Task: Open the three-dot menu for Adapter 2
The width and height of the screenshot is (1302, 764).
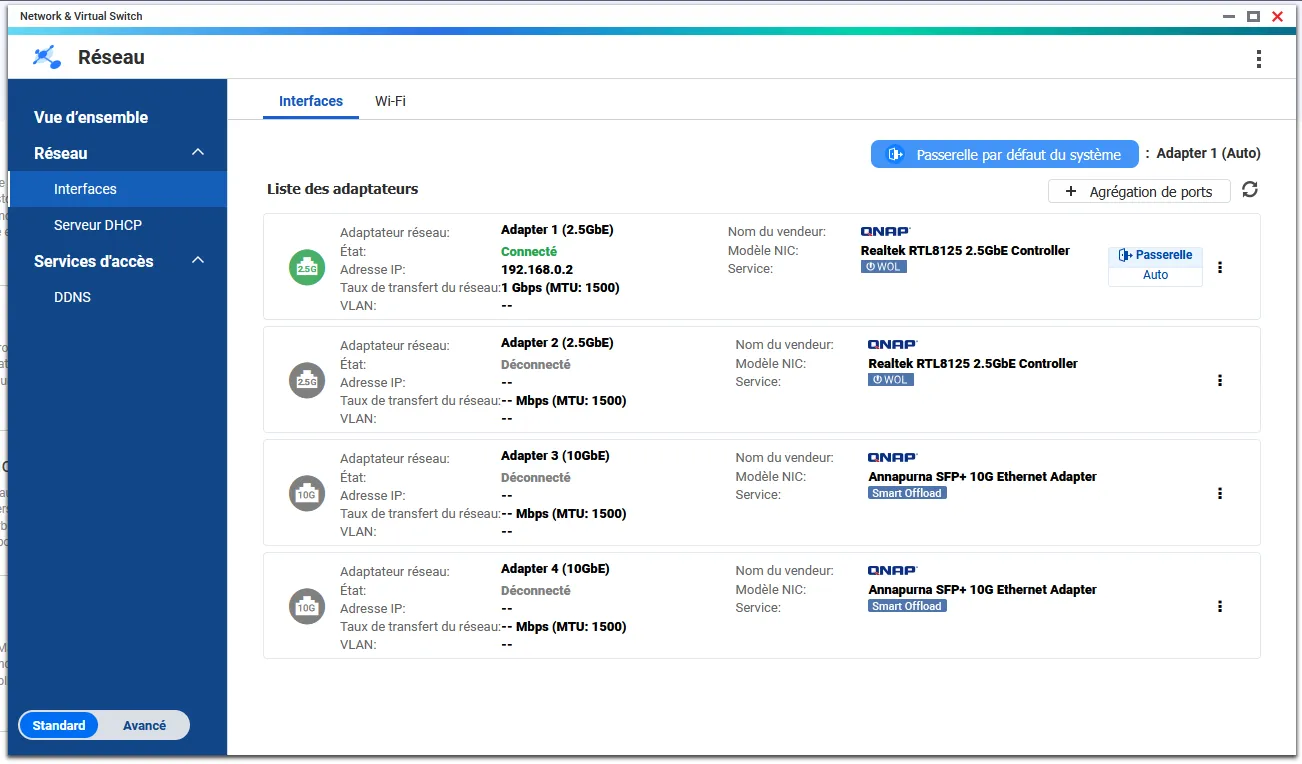Action: pyautogui.click(x=1219, y=380)
